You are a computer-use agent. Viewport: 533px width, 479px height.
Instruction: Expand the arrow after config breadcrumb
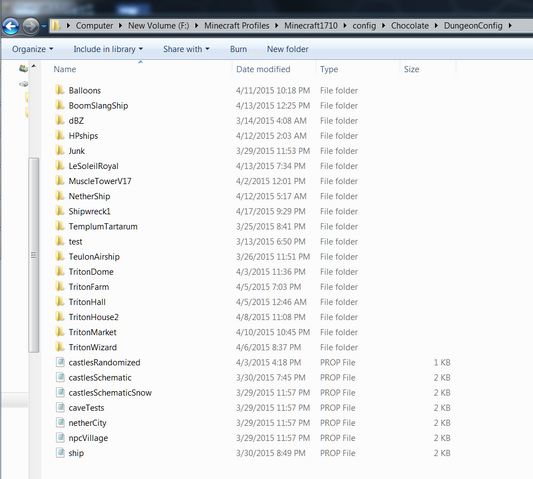(383, 25)
